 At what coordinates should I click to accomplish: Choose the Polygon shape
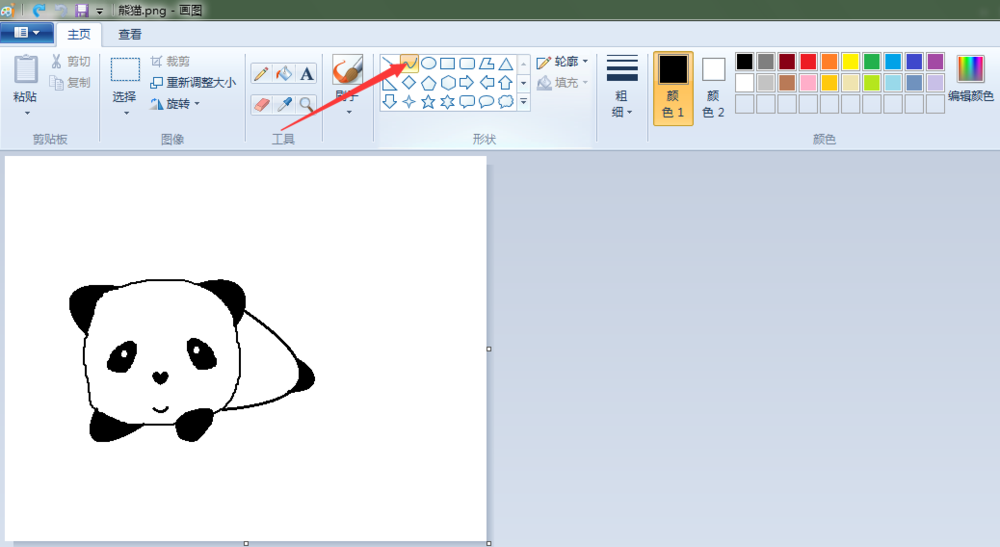tap(486, 63)
